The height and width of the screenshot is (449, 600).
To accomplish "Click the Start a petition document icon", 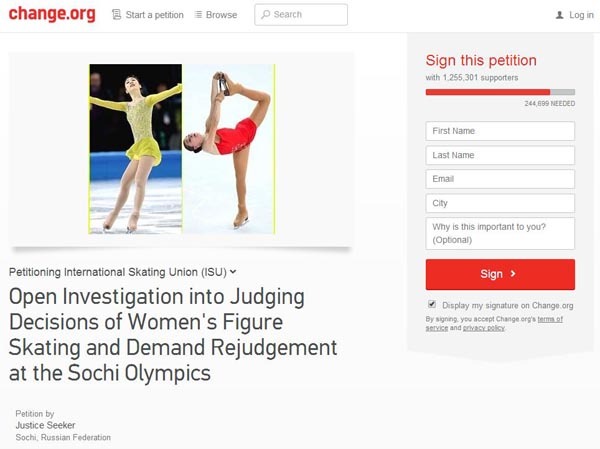I will [x=116, y=15].
